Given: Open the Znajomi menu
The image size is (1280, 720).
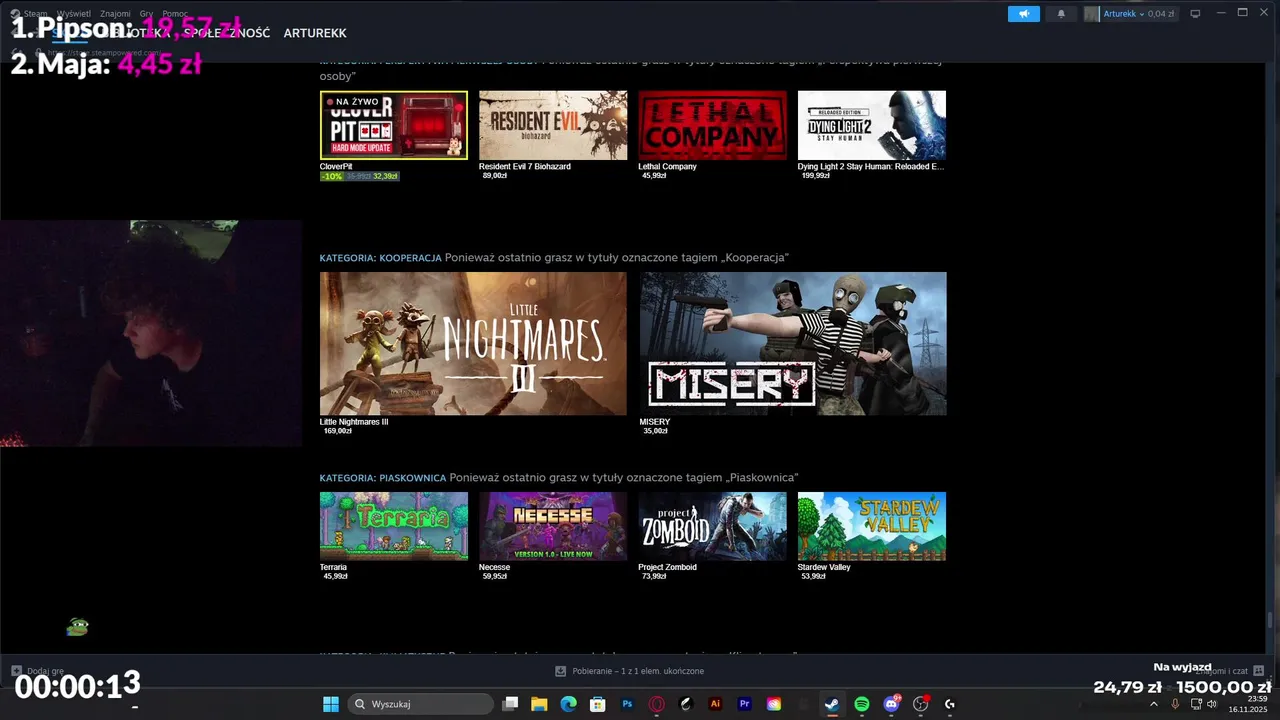Looking at the screenshot, I should click(x=115, y=14).
